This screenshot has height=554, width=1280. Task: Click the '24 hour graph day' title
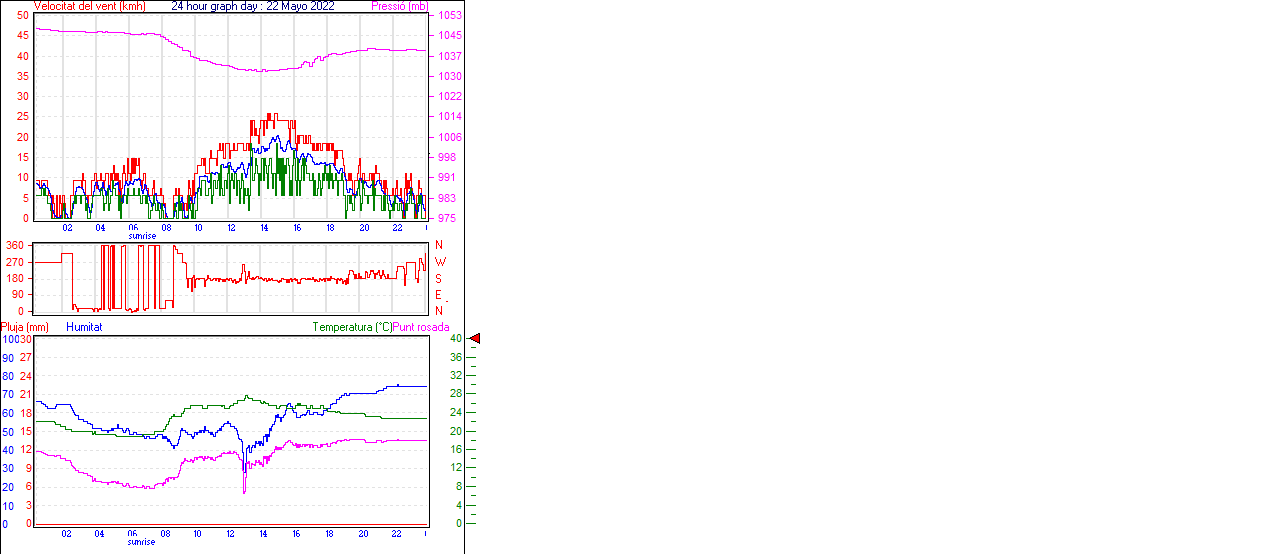253,6
